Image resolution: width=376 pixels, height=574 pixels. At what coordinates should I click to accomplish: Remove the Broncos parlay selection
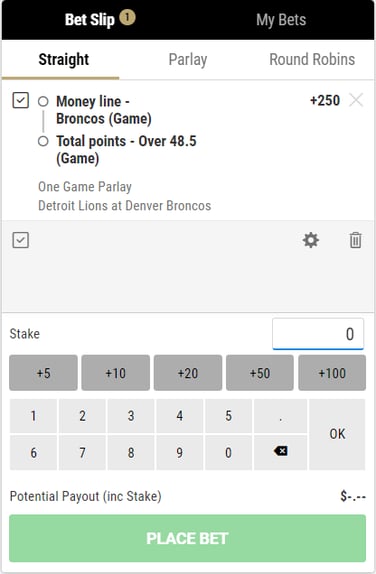(x=356, y=100)
